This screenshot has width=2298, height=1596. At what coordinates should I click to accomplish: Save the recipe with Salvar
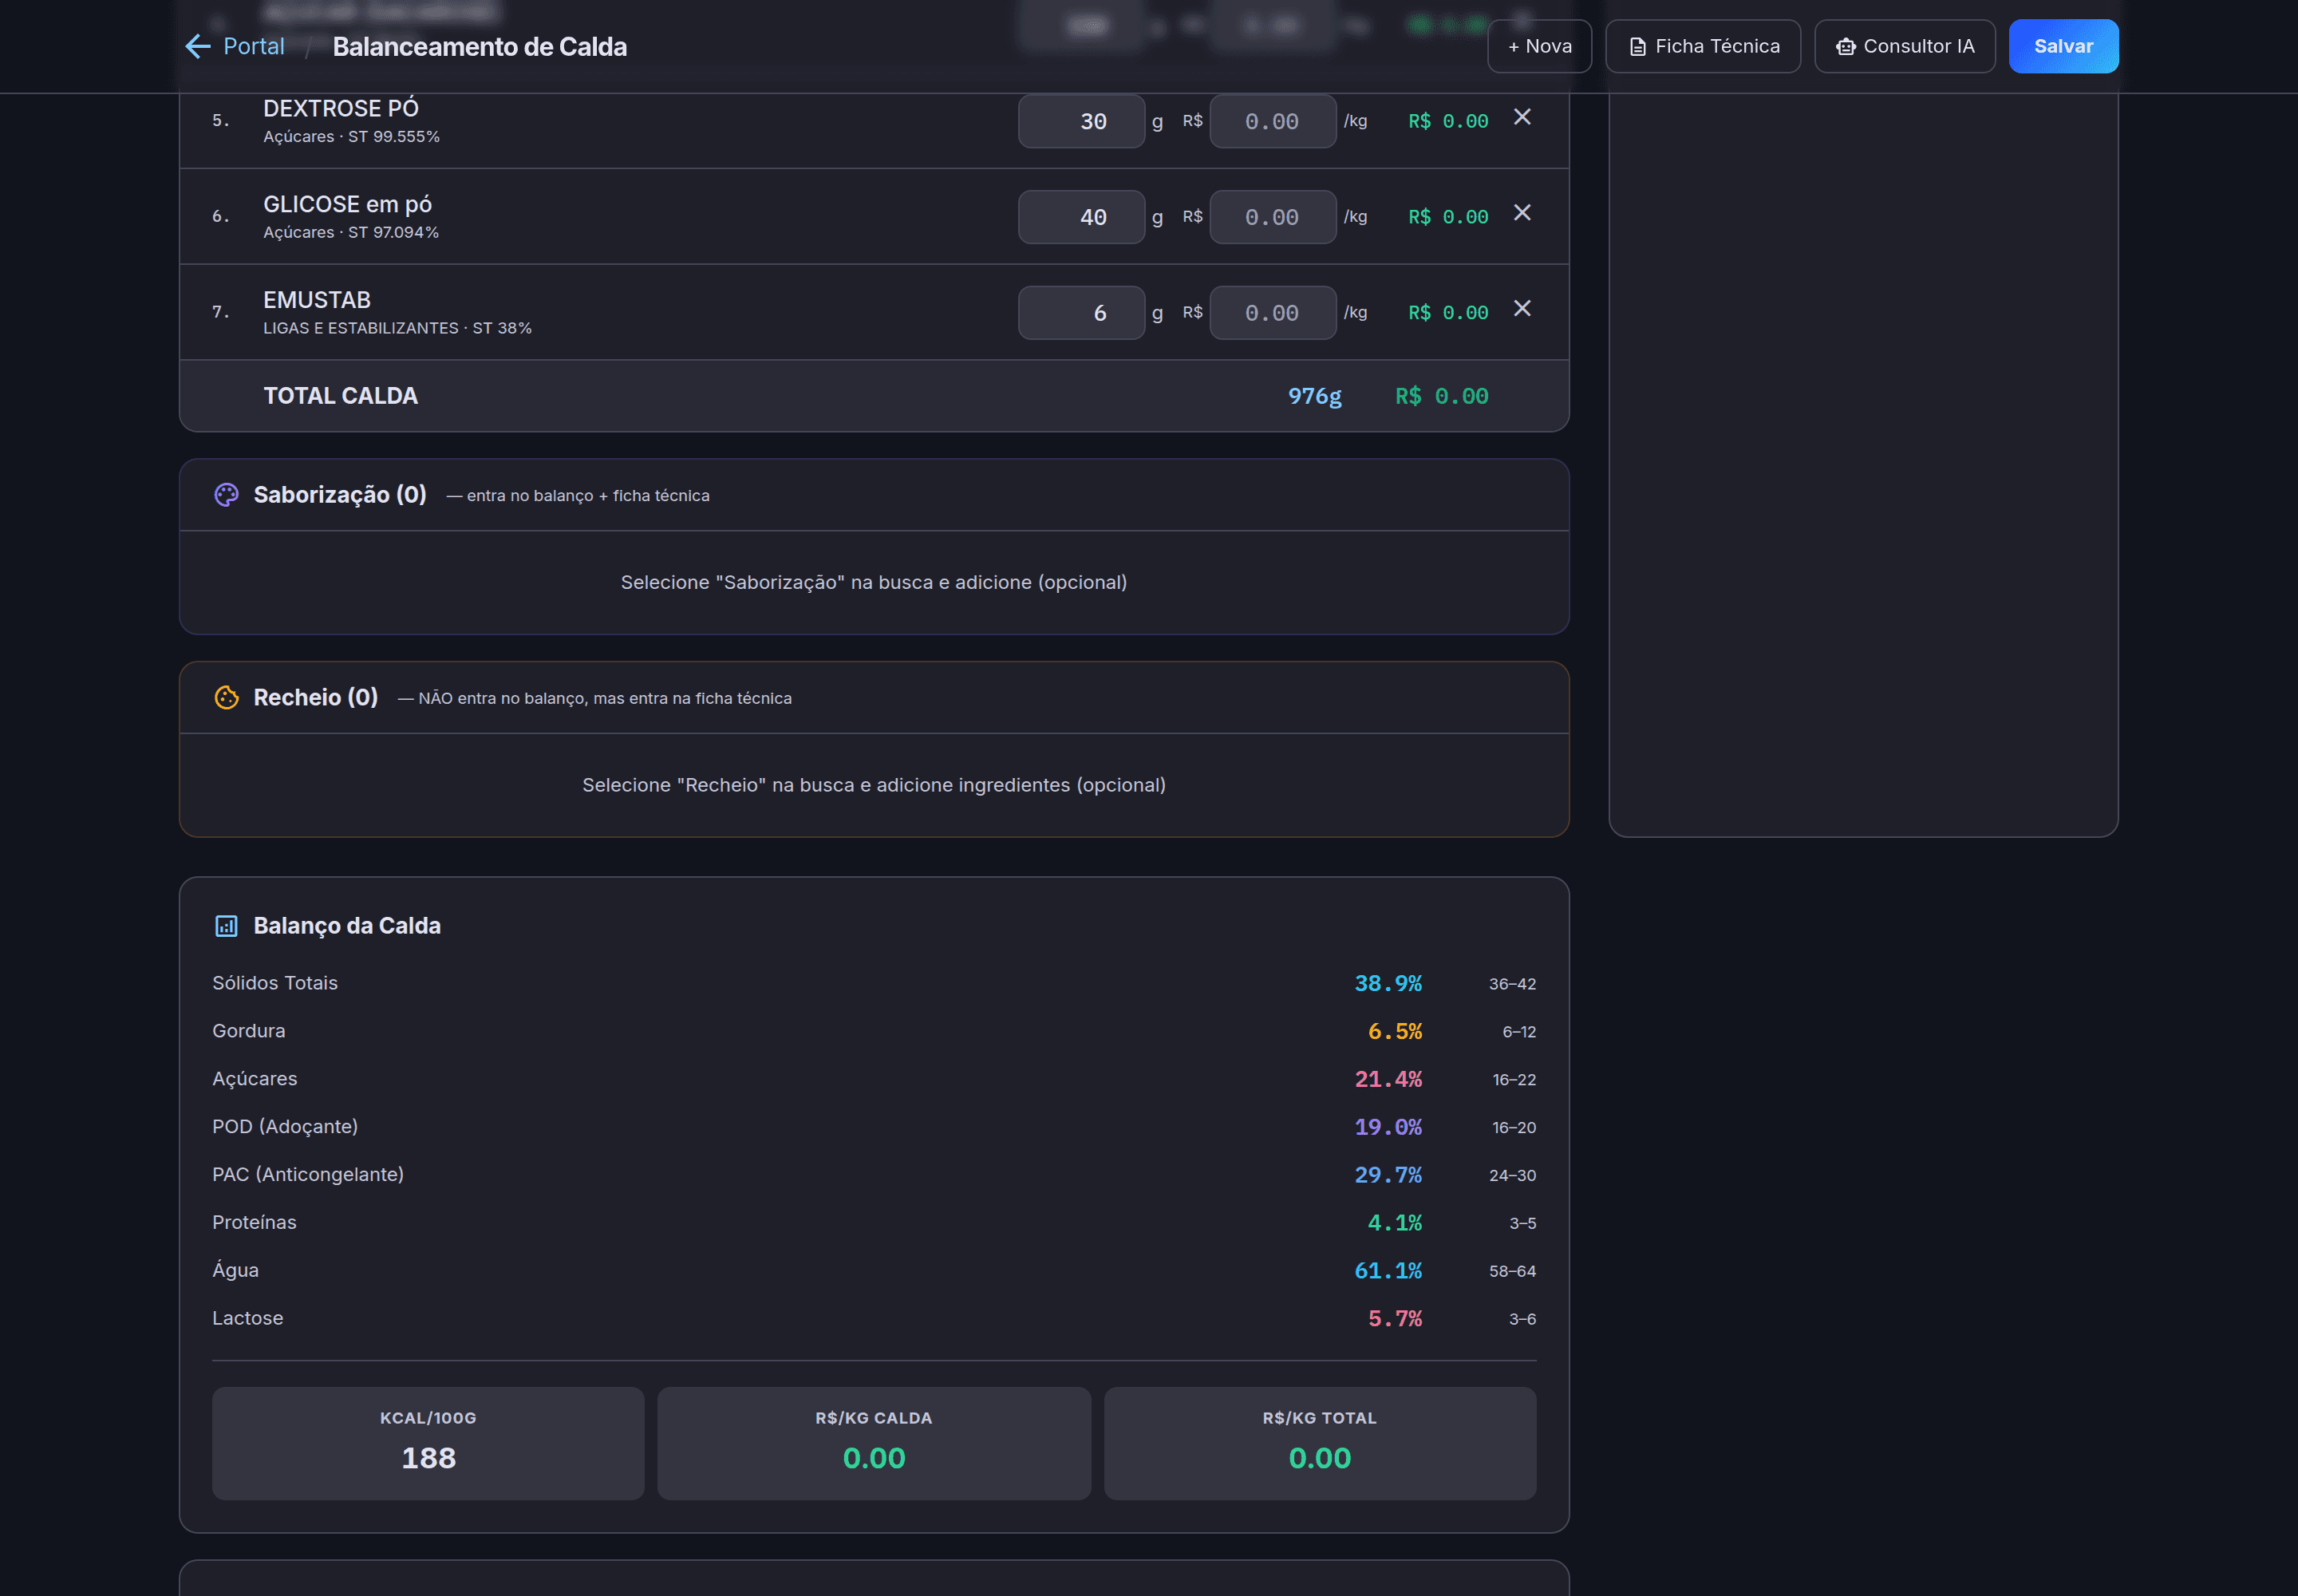pyautogui.click(x=2063, y=46)
